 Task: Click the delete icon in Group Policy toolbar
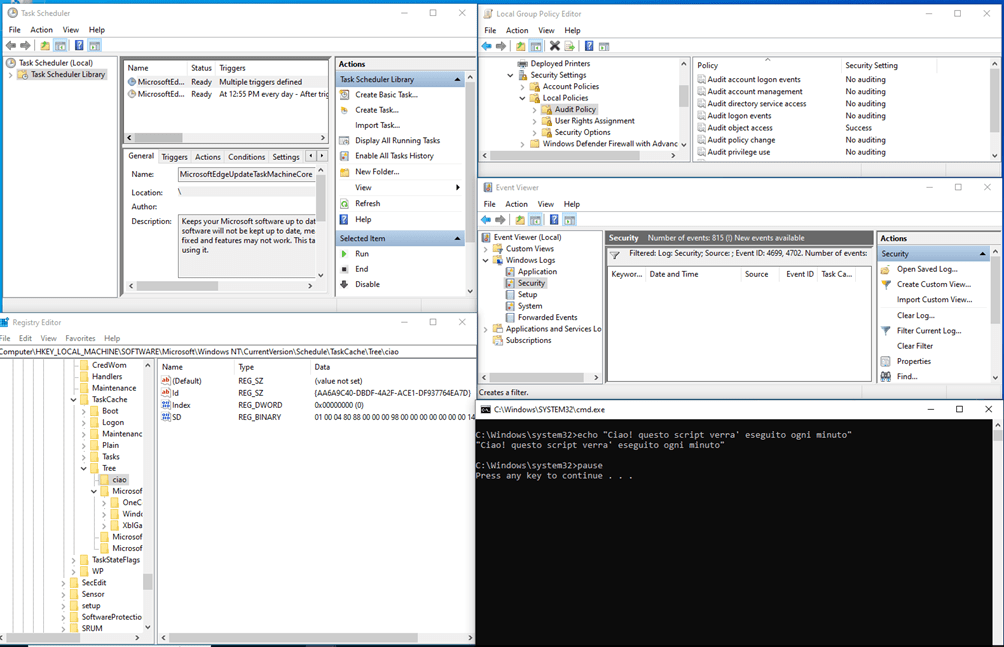[554, 46]
